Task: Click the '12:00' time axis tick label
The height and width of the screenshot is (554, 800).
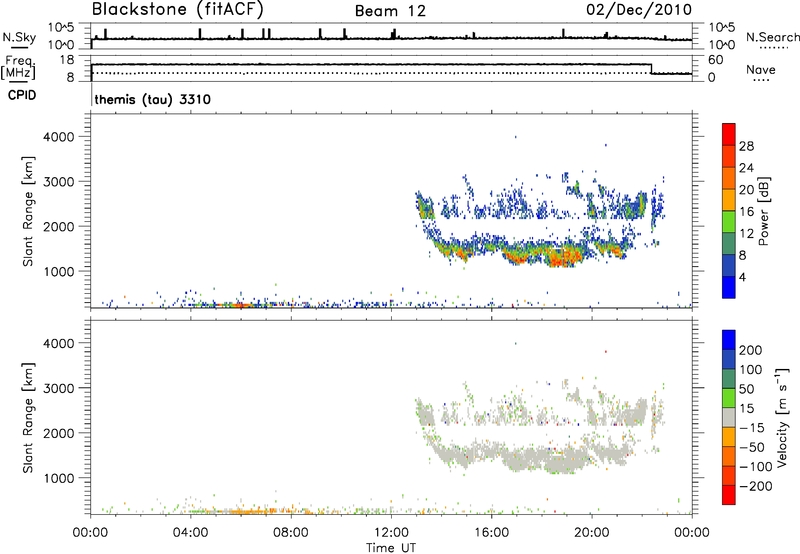Action: (x=391, y=533)
